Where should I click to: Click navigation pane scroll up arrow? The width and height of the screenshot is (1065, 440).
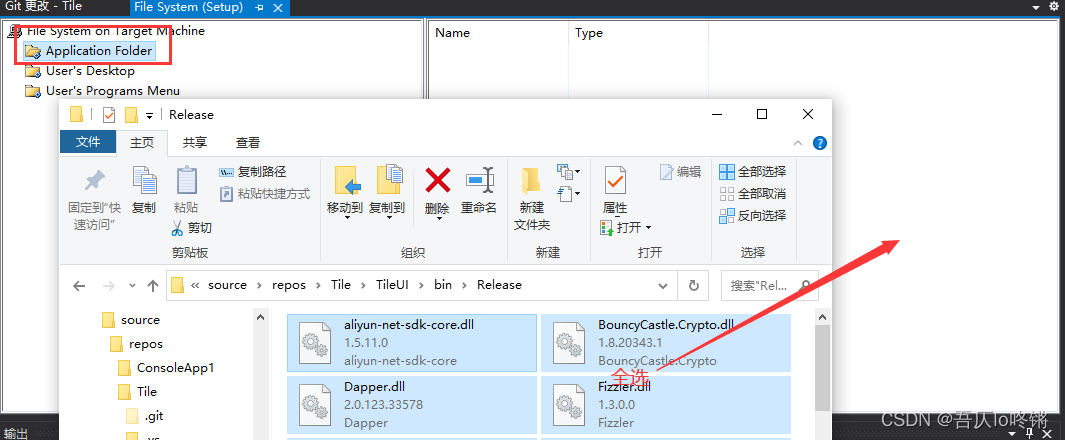pos(260,316)
